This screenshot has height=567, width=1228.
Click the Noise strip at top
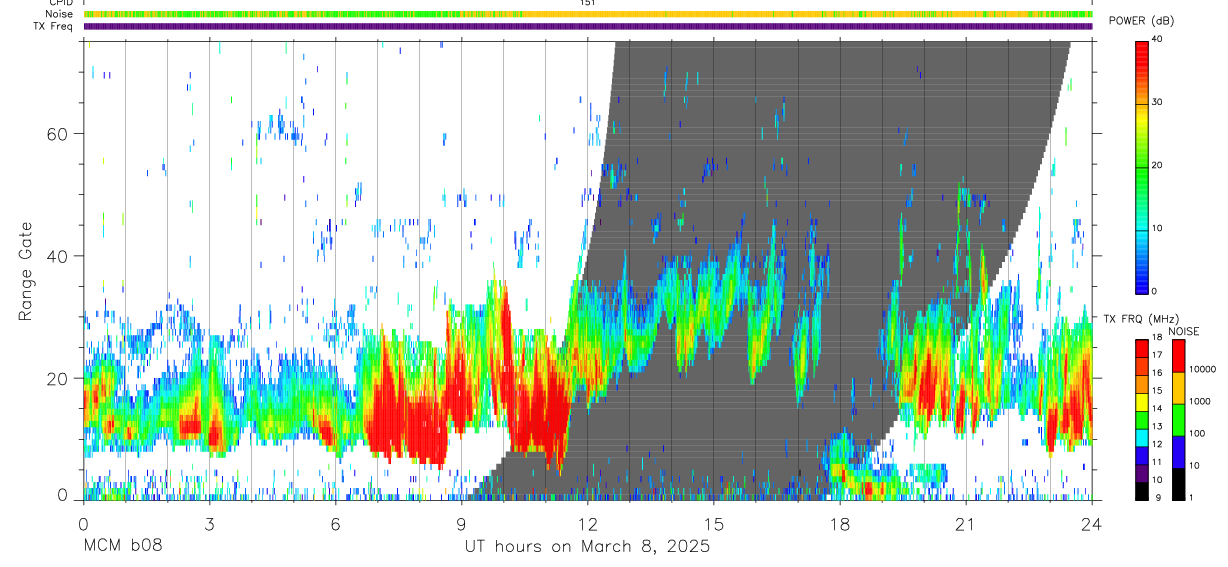[x=588, y=14]
